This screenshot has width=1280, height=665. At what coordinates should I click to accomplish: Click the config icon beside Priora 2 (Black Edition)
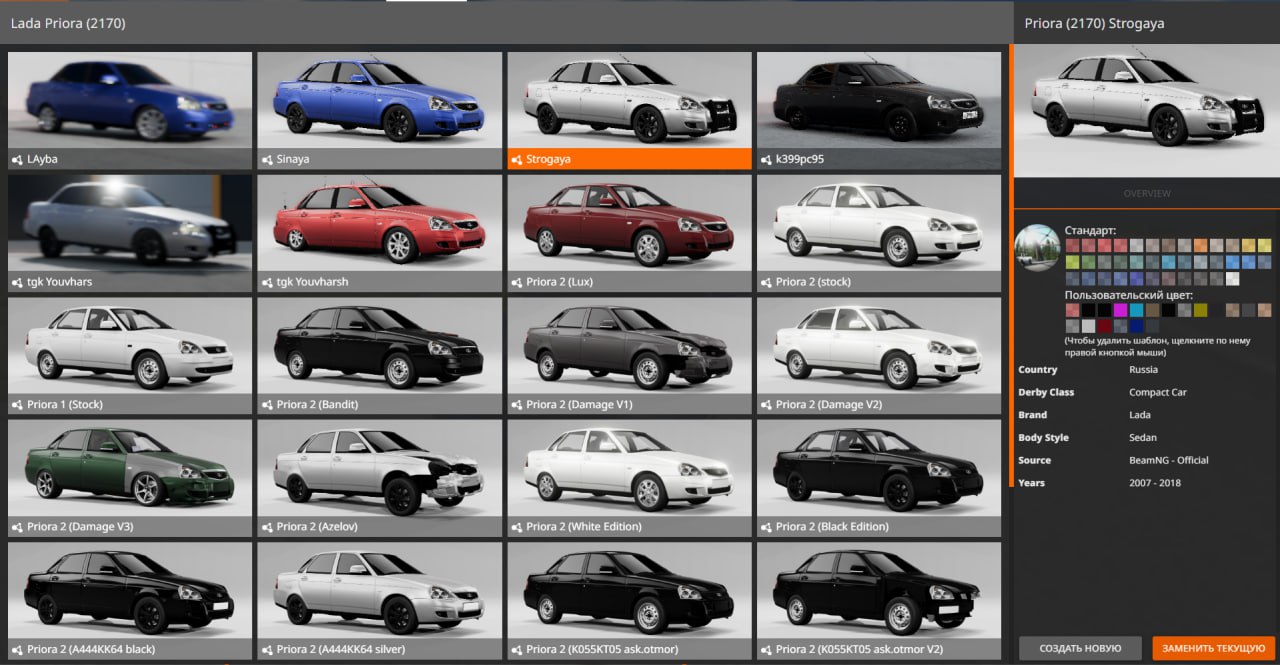(767, 527)
